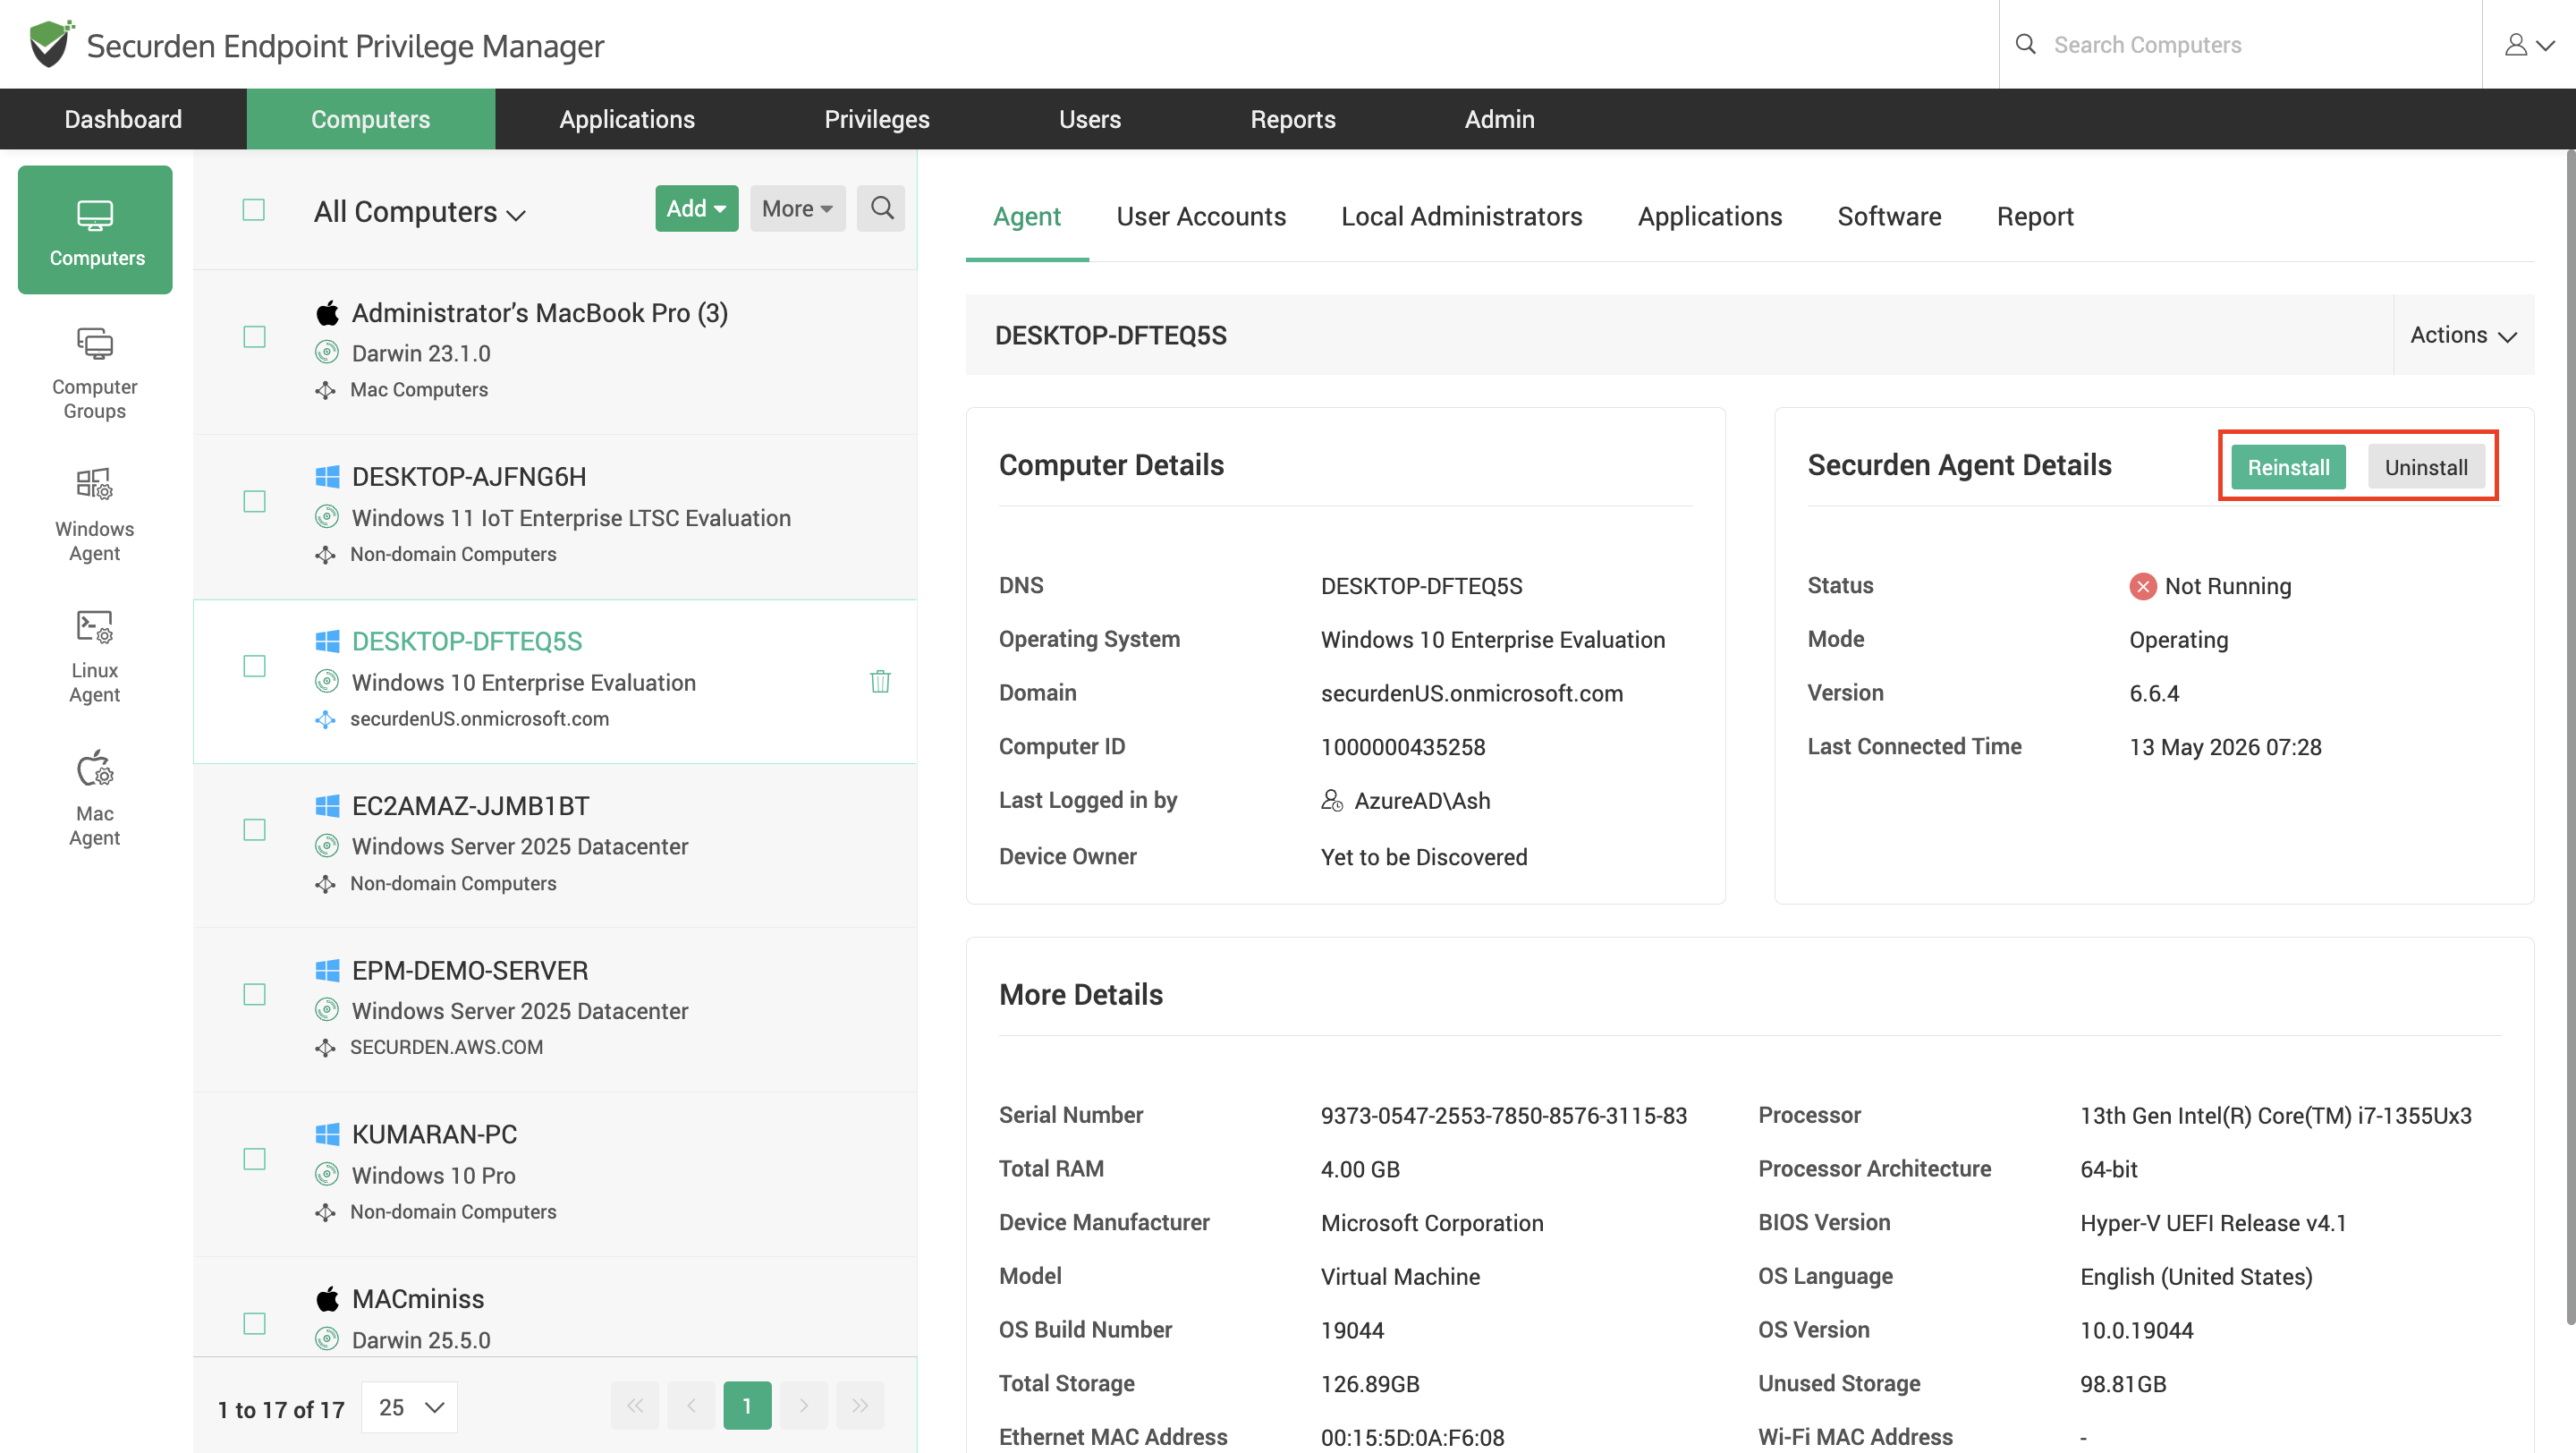Open Reports in top navigation
2576x1453 pixels.
(x=1293, y=119)
